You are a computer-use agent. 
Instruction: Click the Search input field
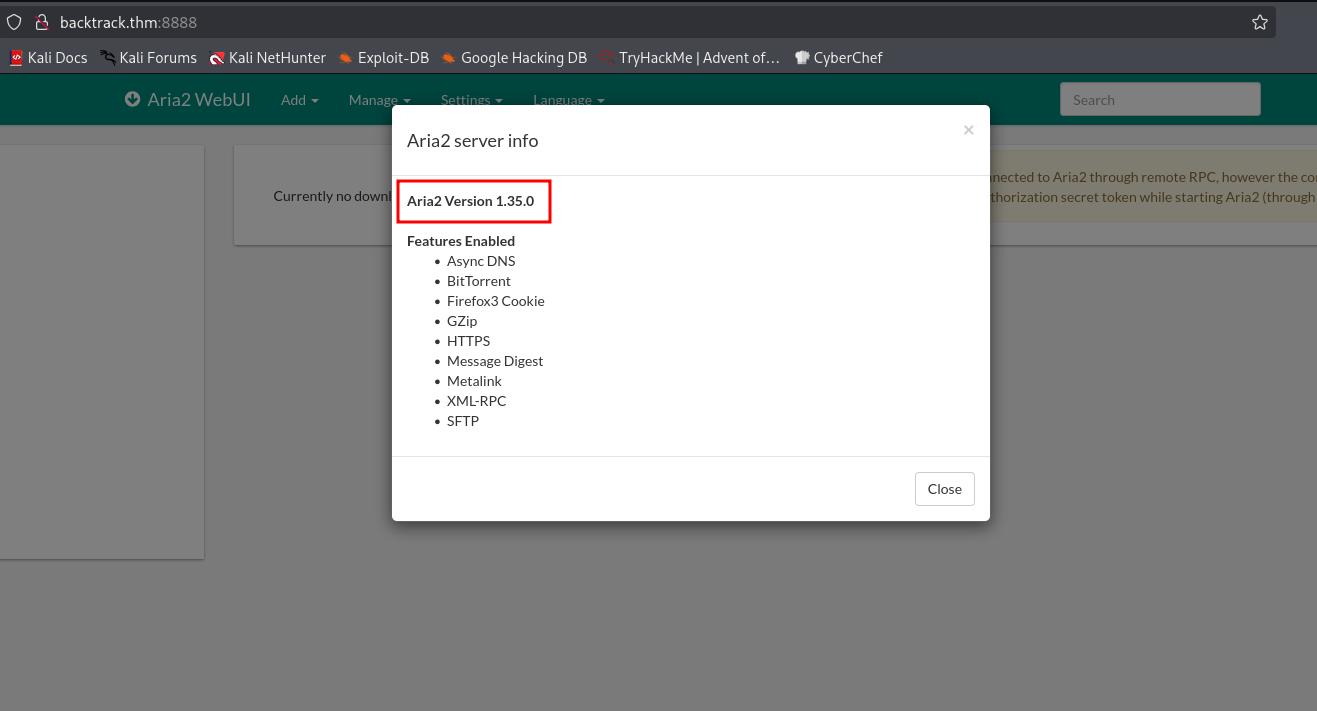pyautogui.click(x=1159, y=100)
